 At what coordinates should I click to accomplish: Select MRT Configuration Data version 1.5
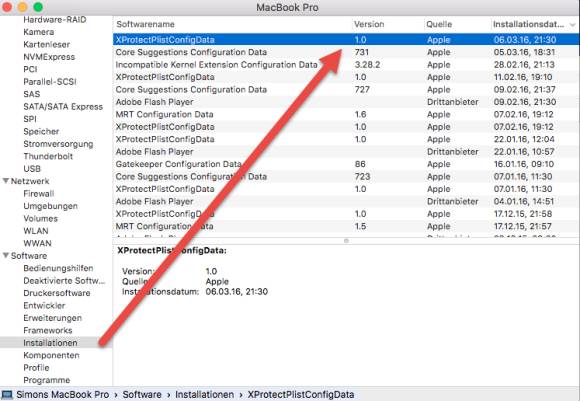(x=346, y=226)
